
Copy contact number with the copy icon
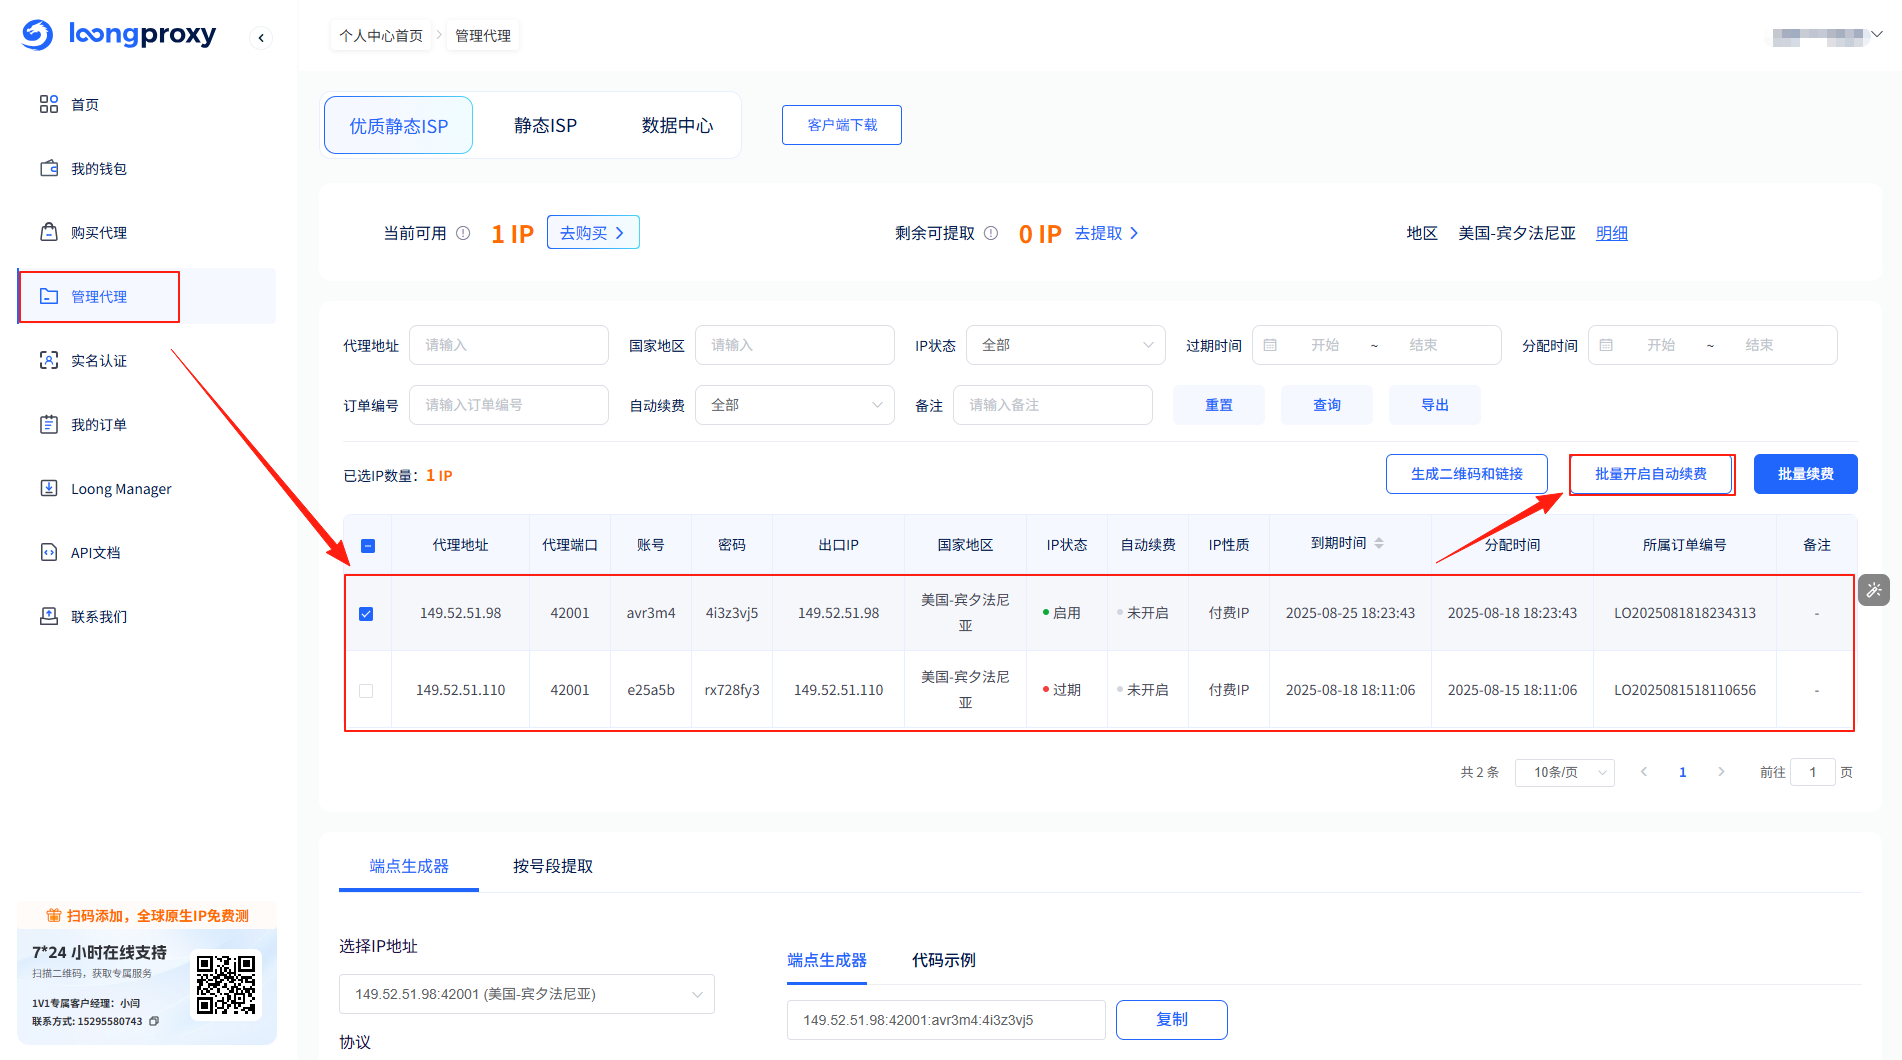pos(154,1021)
